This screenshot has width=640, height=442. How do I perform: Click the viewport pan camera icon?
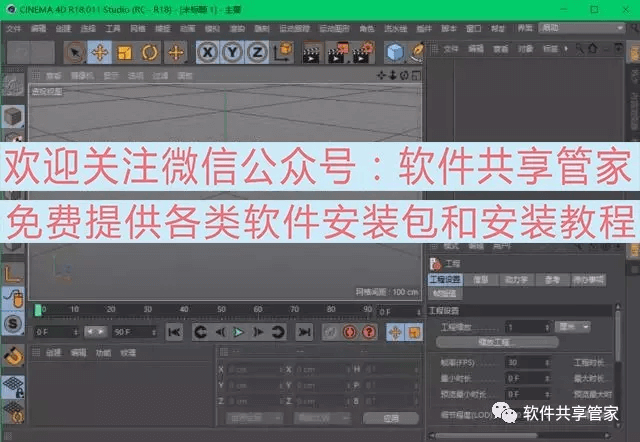381,75
